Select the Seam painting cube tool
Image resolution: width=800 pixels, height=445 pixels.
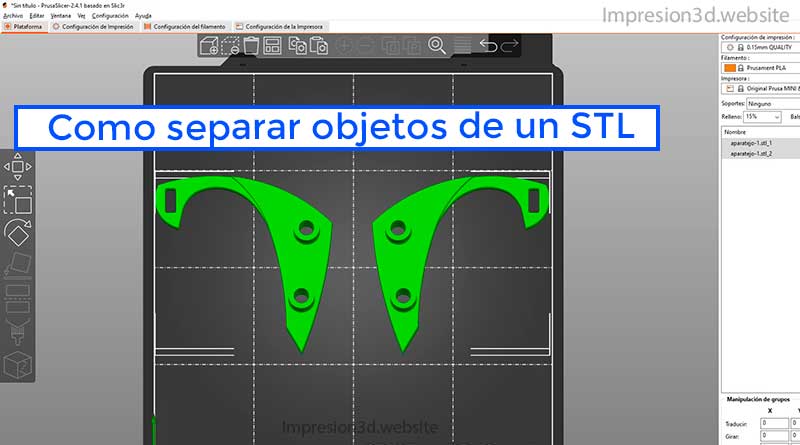[17, 364]
